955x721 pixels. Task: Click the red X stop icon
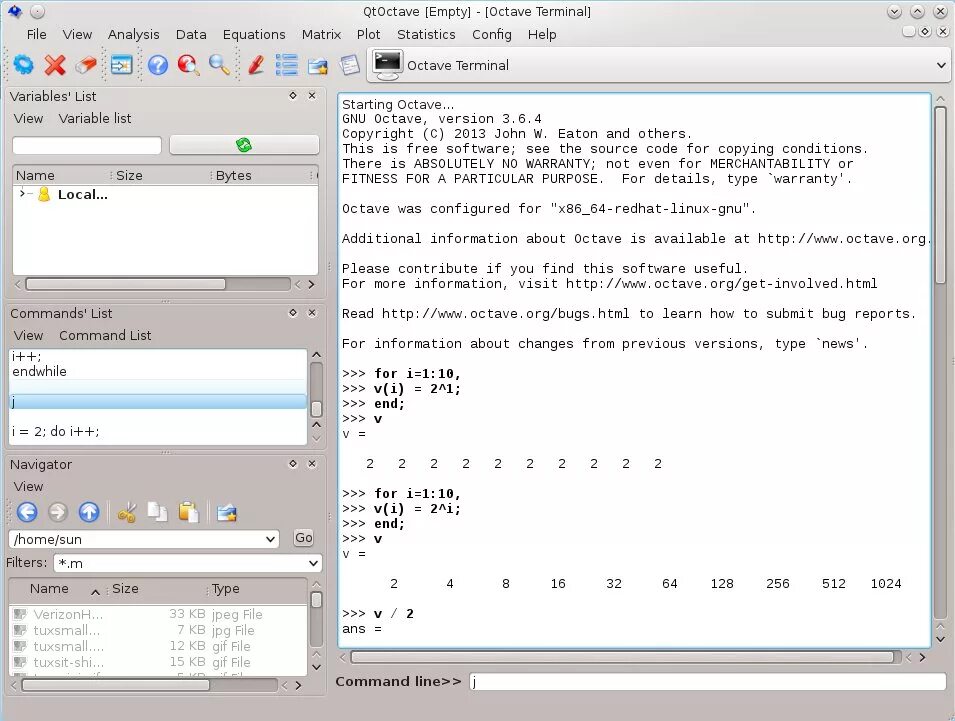point(55,65)
